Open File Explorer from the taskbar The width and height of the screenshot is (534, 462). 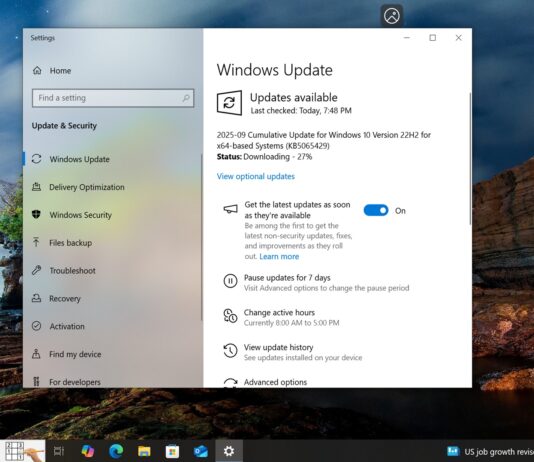144,451
